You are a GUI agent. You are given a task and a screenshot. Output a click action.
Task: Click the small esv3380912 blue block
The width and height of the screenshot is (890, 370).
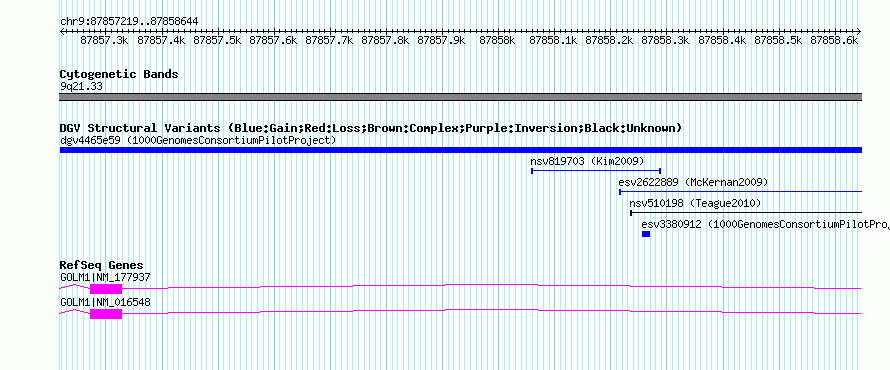[646, 234]
